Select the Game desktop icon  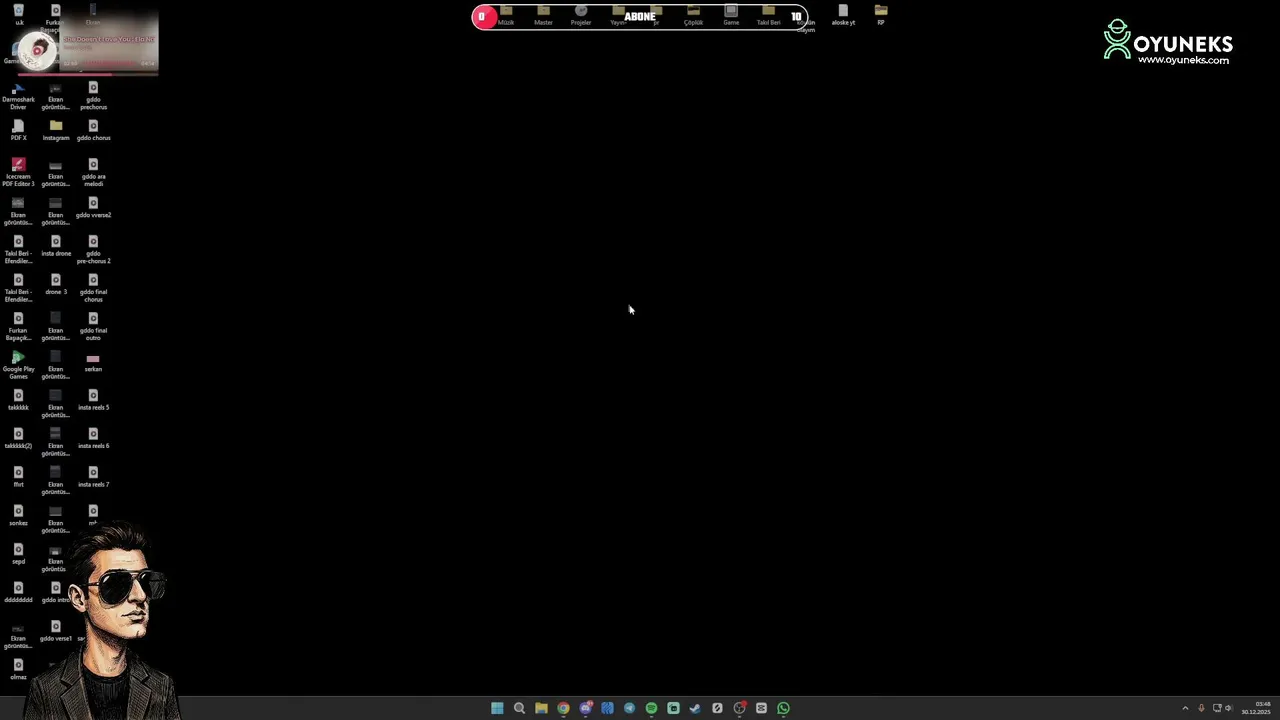(x=731, y=15)
